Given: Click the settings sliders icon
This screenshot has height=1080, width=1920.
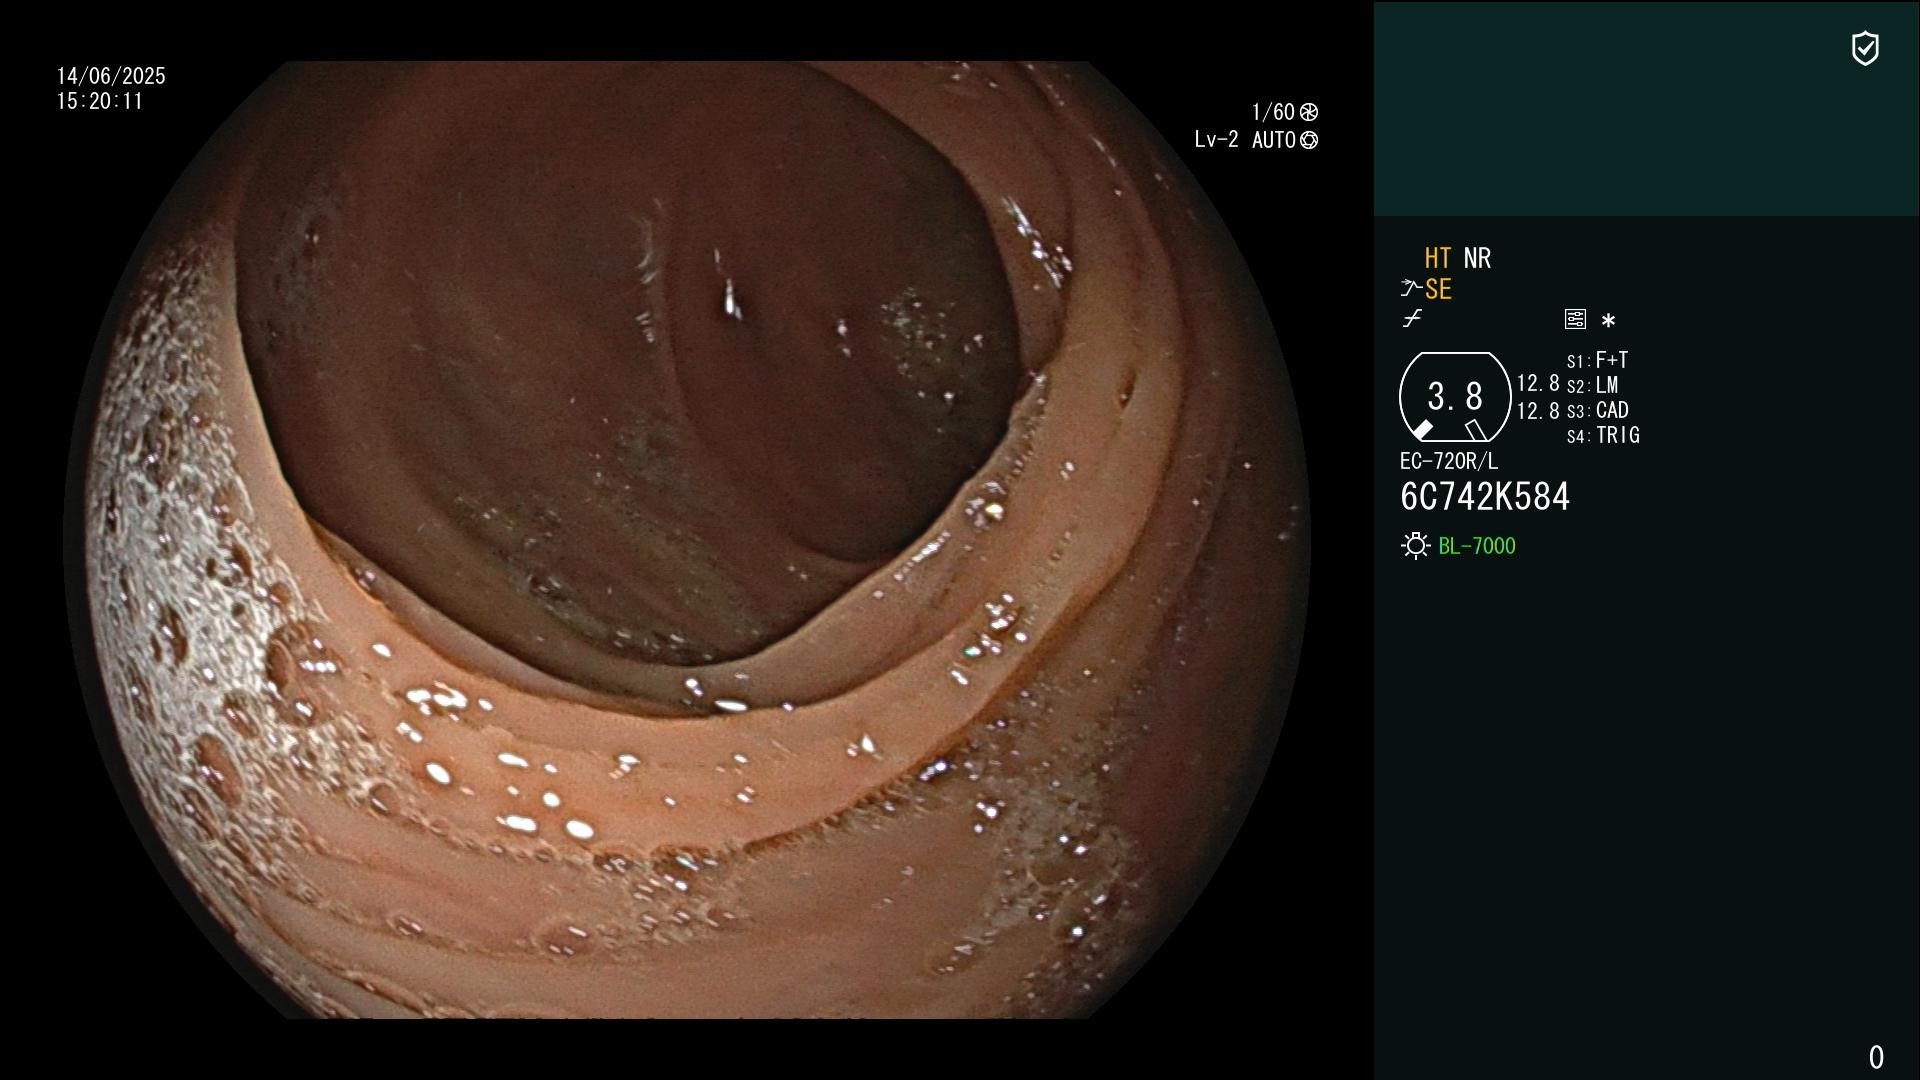Looking at the screenshot, I should [x=1575, y=319].
